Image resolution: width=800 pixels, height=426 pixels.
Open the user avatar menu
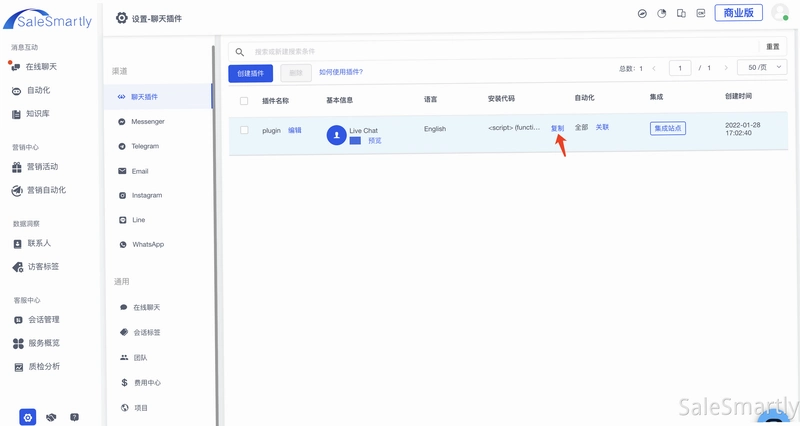[x=780, y=12]
